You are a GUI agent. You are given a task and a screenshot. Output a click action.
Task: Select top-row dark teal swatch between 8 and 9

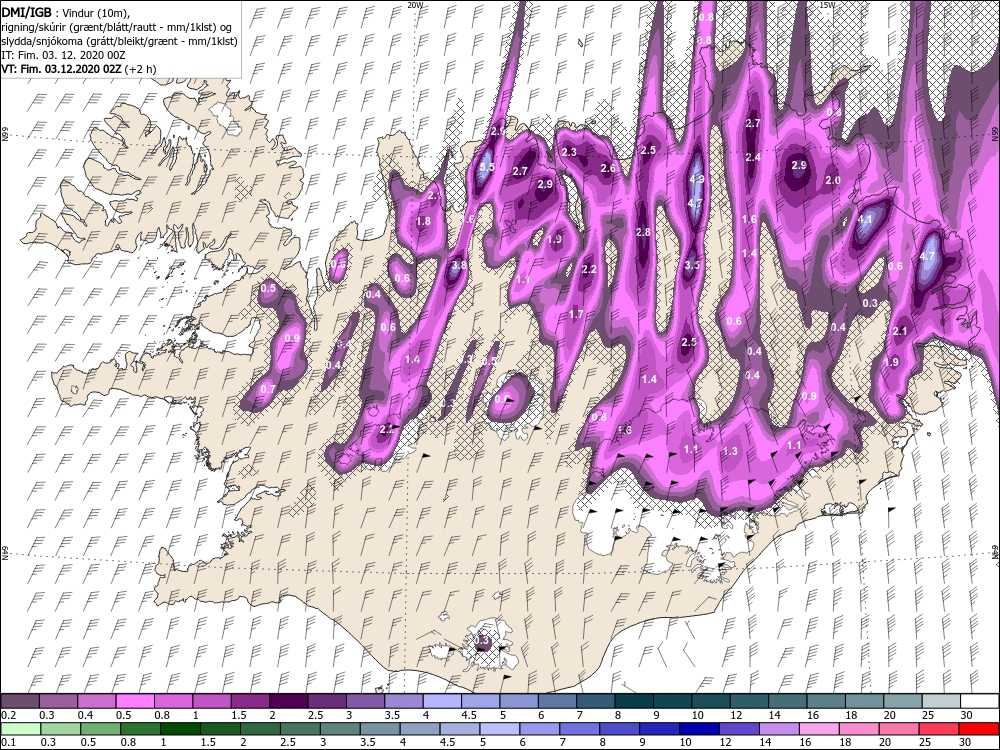[634, 702]
